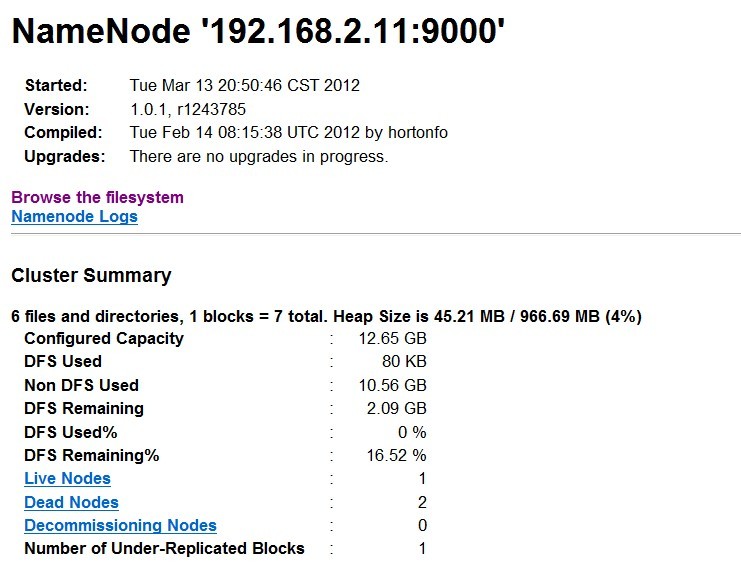The height and width of the screenshot is (587, 741).
Task: Click the 12.65 GB Configured Capacity value
Action: point(392,338)
